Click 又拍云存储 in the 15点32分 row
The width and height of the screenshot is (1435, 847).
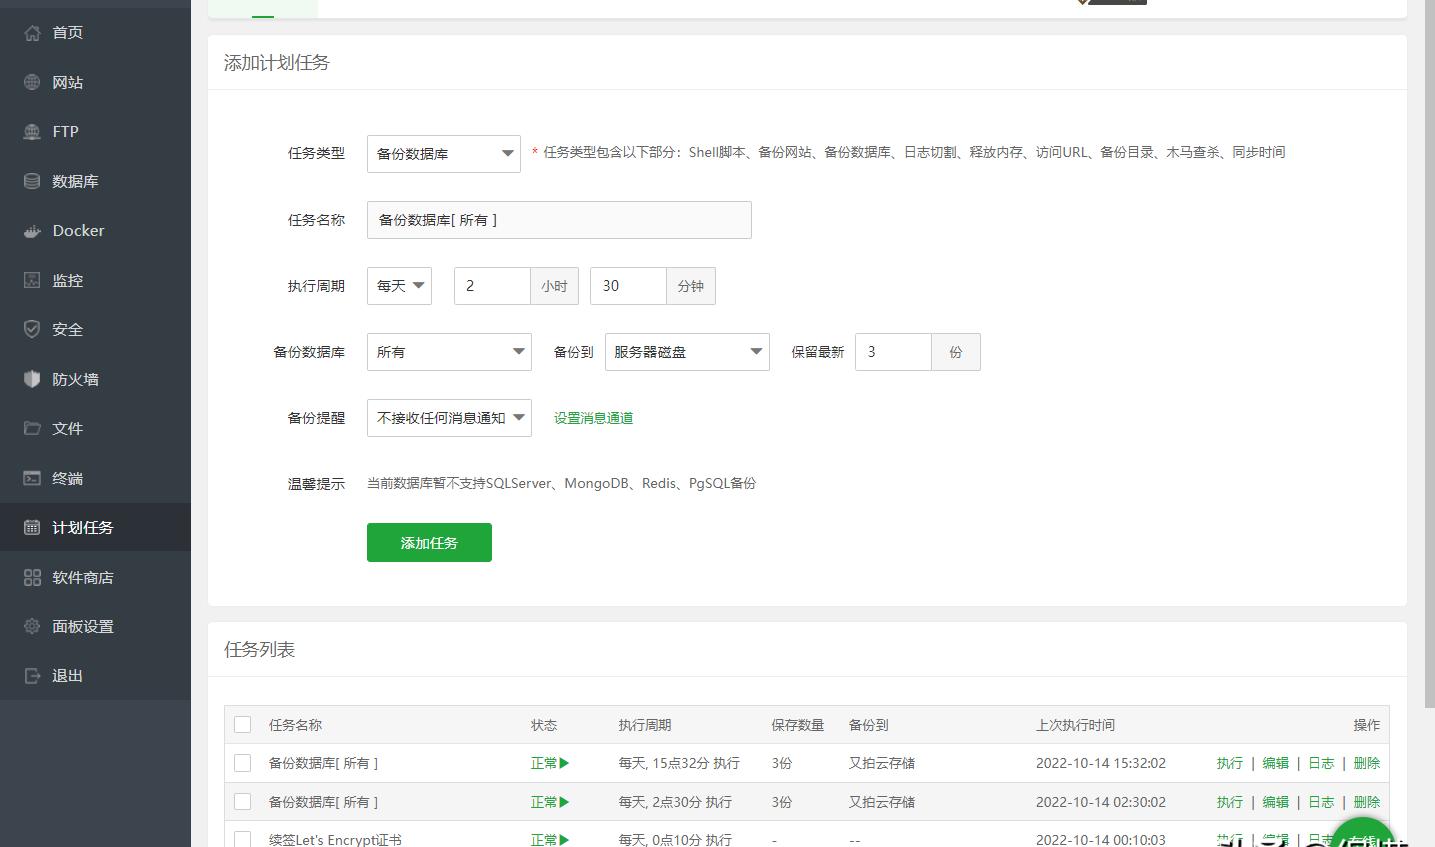click(x=882, y=763)
